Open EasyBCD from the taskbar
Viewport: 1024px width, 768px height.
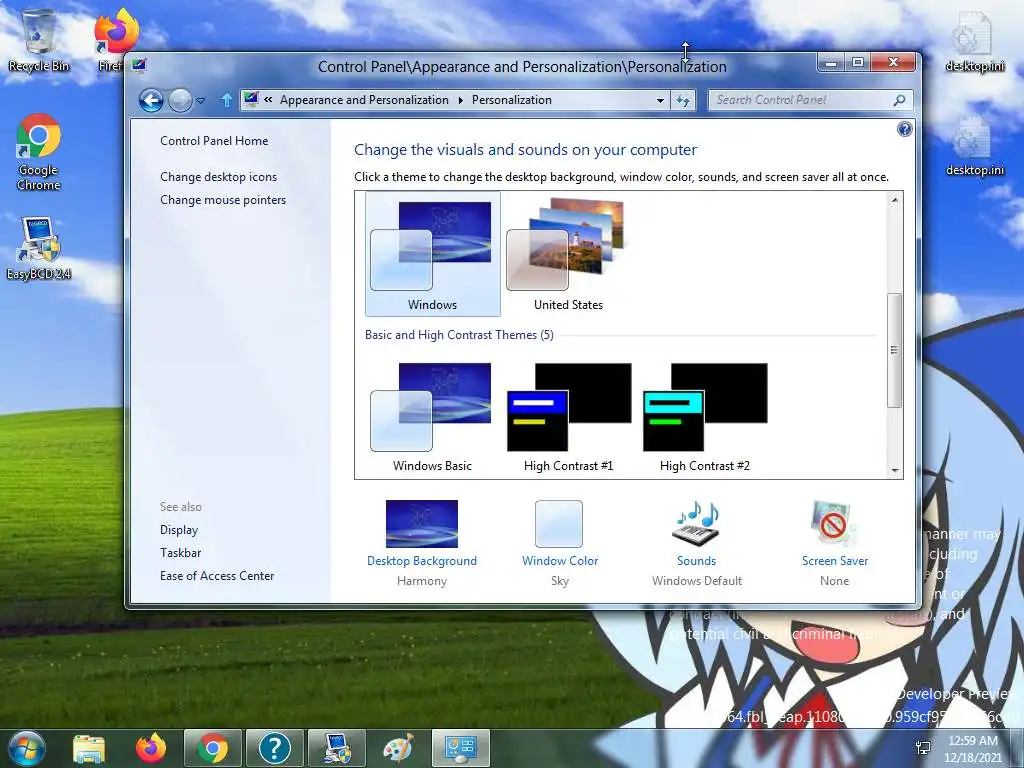(336, 748)
